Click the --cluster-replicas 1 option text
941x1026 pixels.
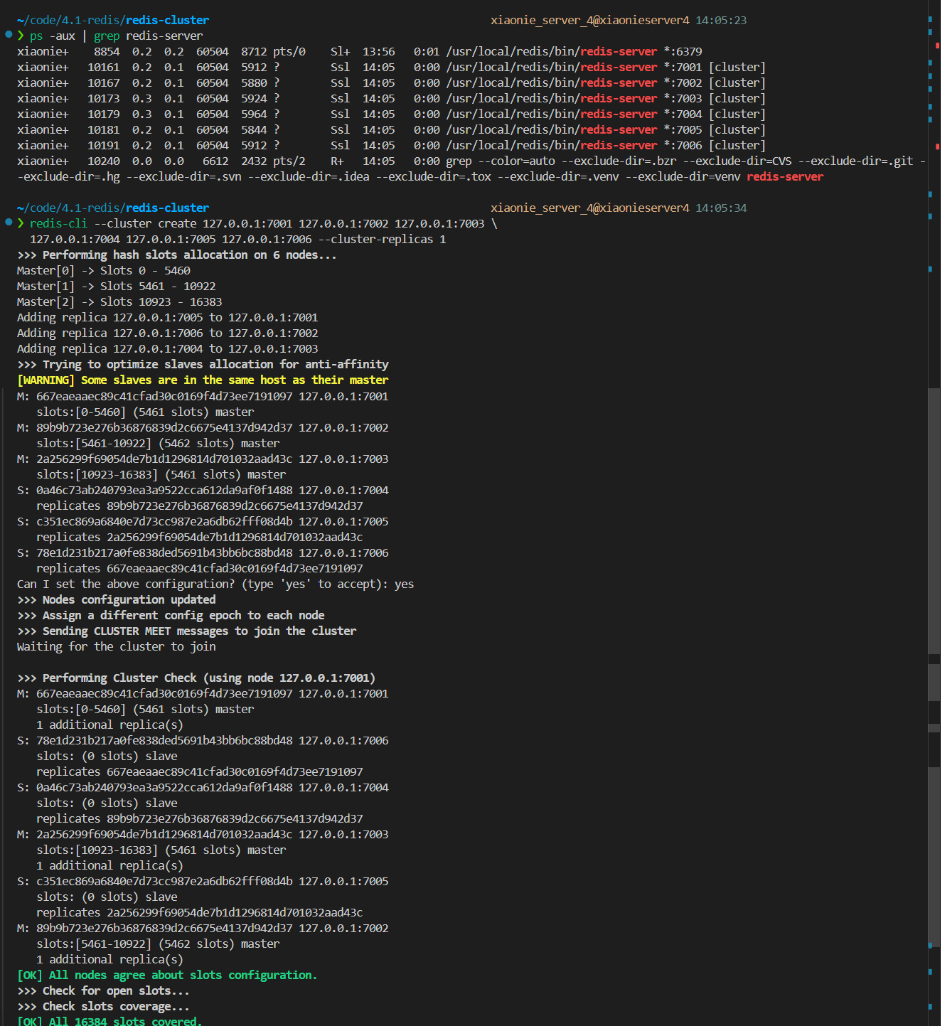coord(382,239)
